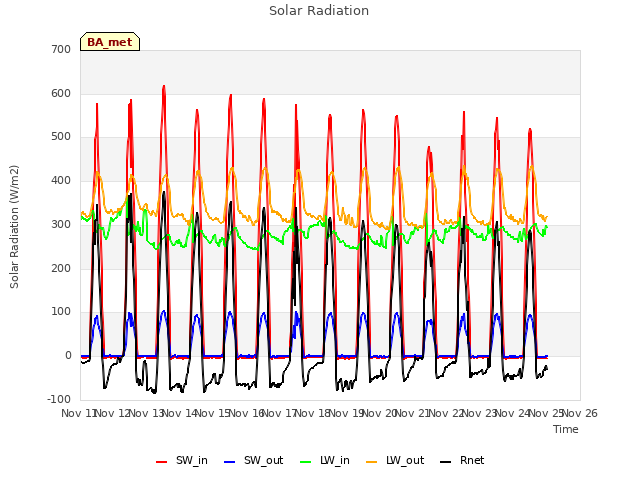Click the -100 y-axis tick label
The height and width of the screenshot is (480, 640).
(x=59, y=399)
